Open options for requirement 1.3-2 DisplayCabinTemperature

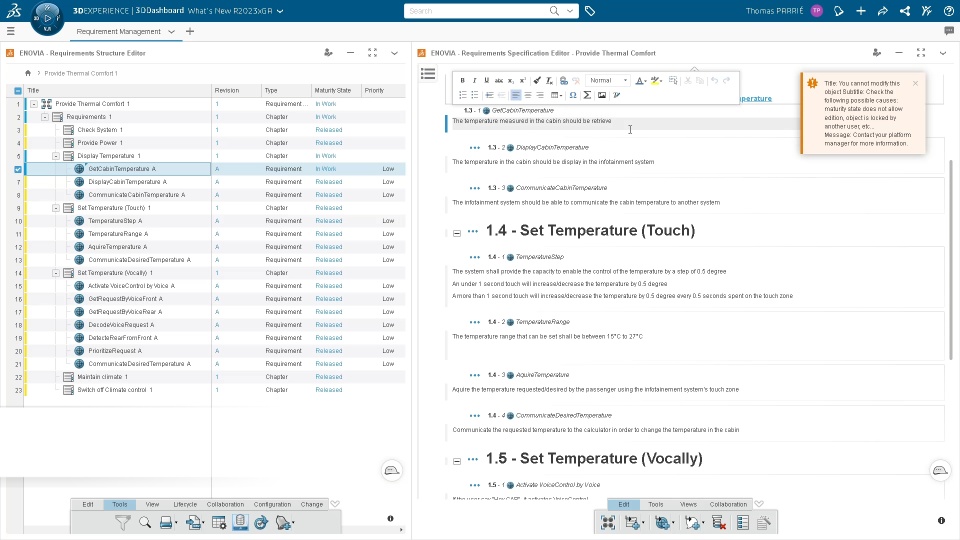point(474,148)
